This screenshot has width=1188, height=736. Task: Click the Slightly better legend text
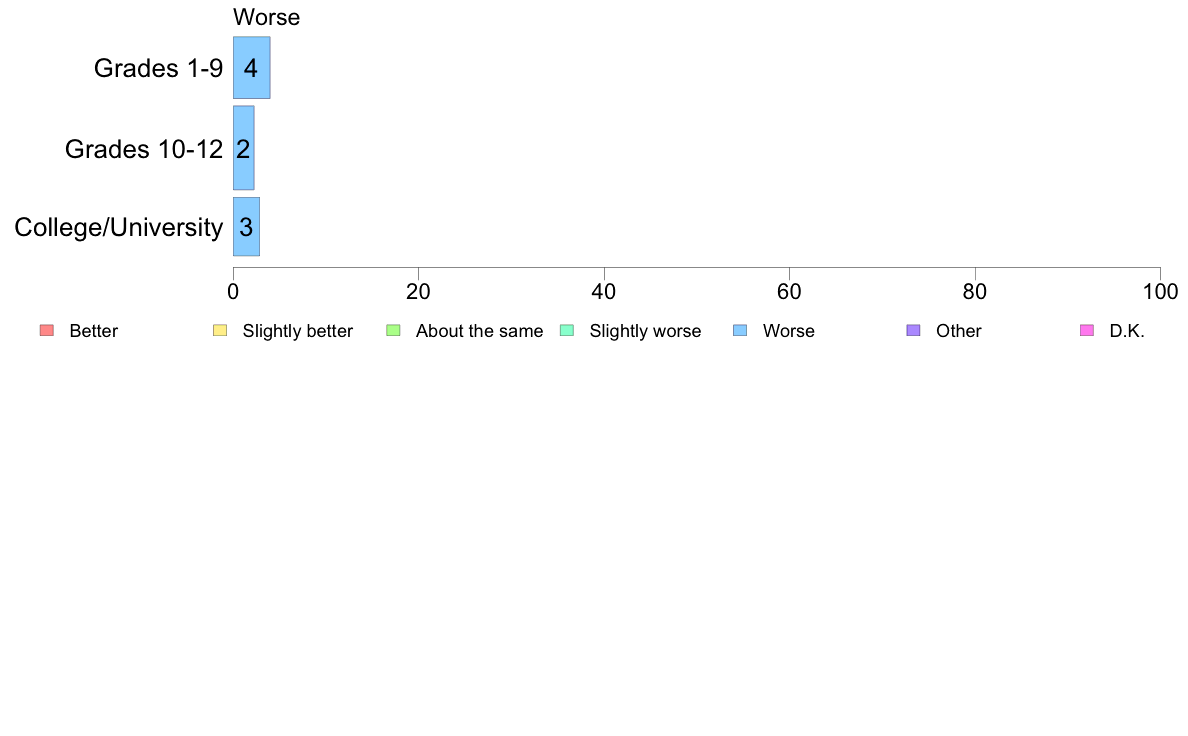pyautogui.click(x=298, y=331)
